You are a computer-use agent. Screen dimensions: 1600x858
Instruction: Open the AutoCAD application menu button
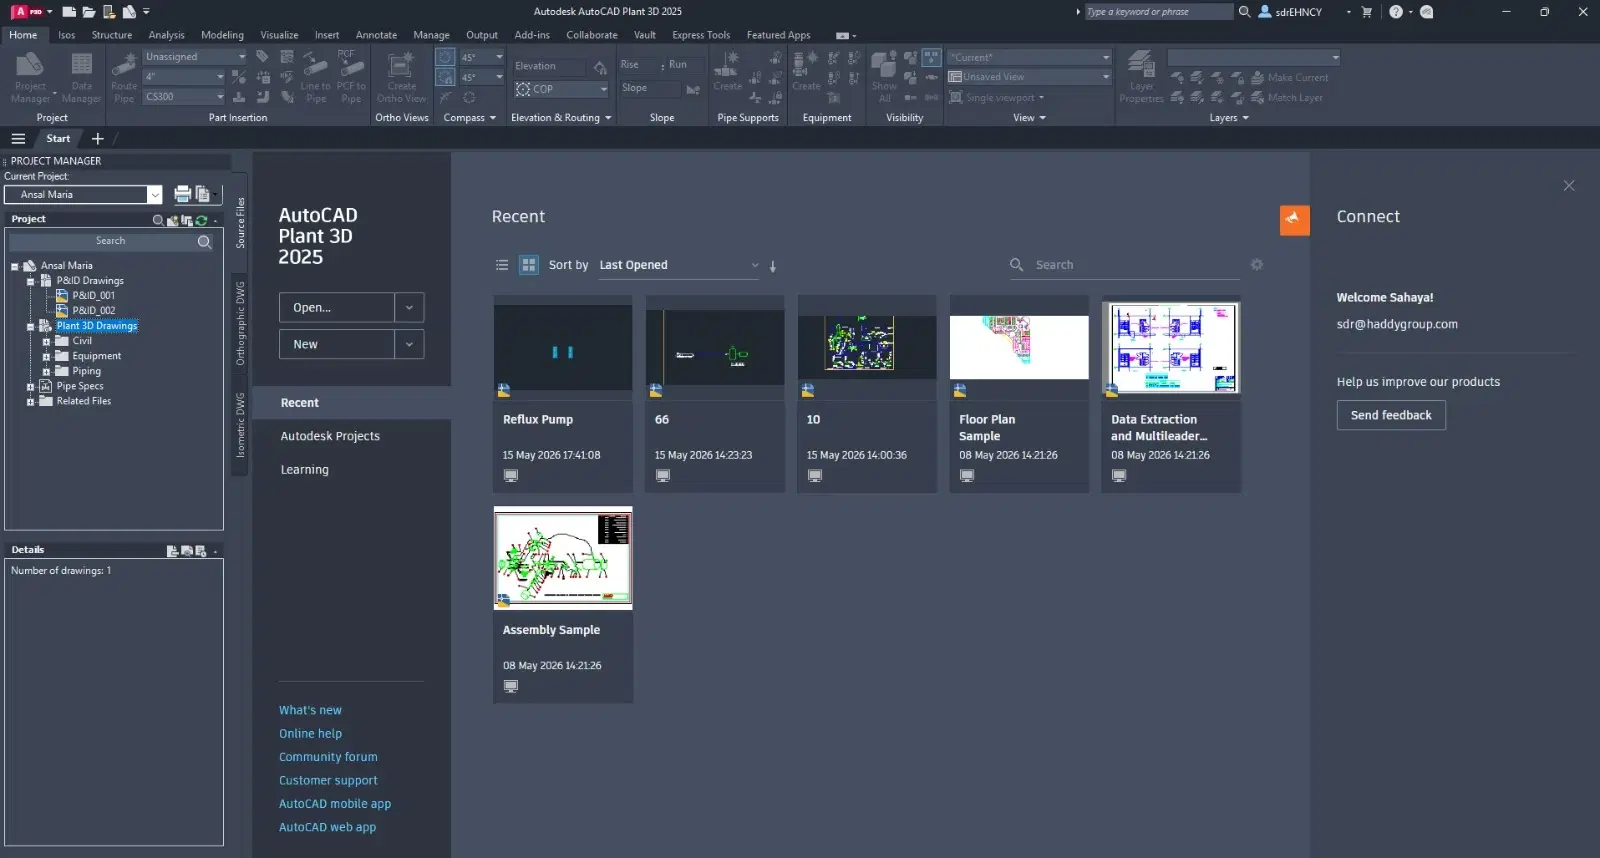click(x=31, y=12)
